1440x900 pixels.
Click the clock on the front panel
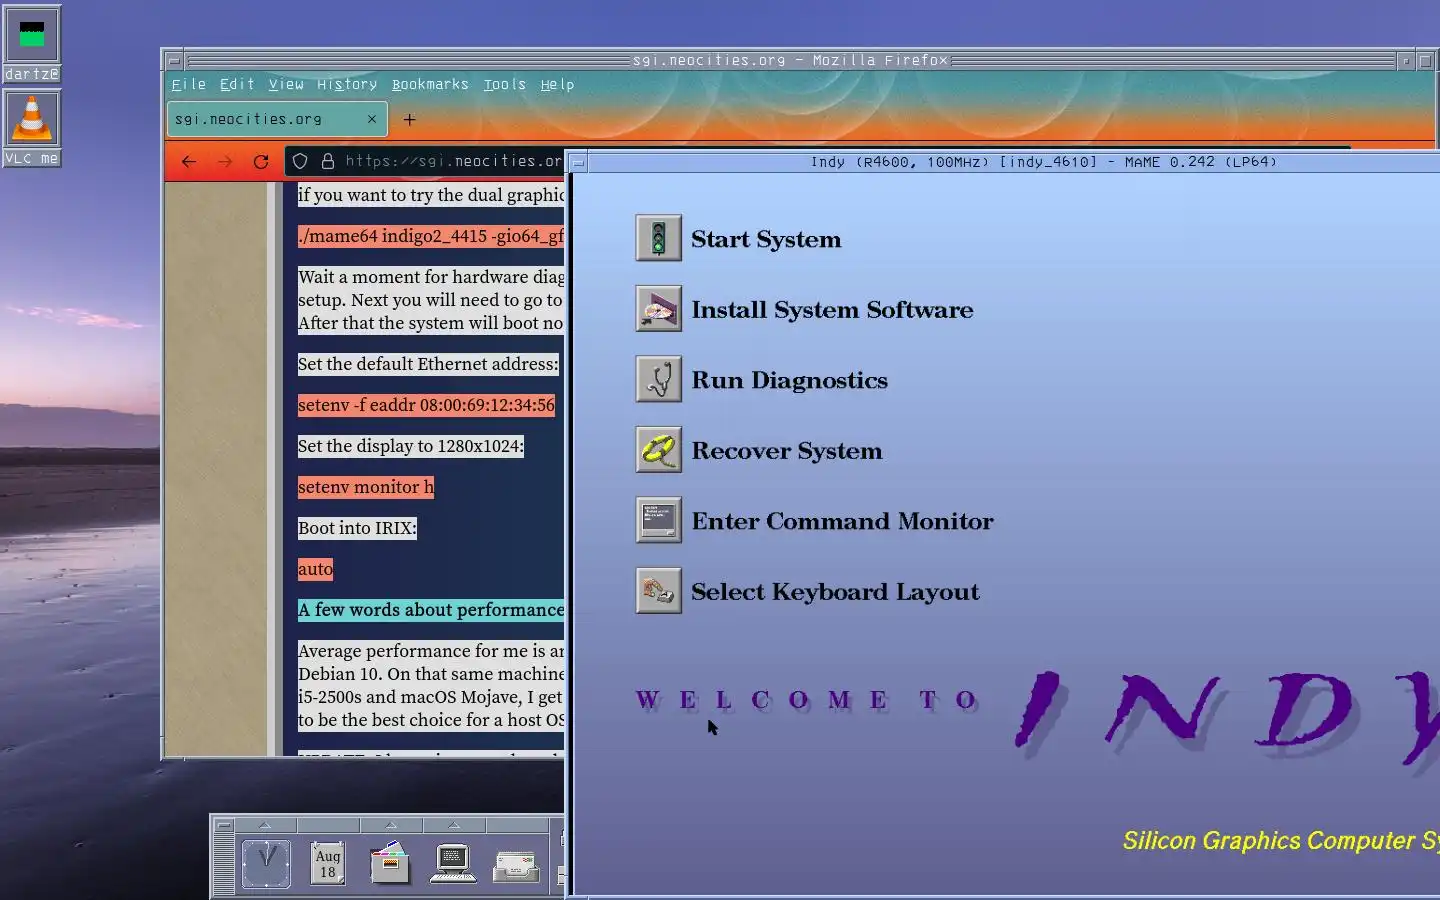point(266,864)
